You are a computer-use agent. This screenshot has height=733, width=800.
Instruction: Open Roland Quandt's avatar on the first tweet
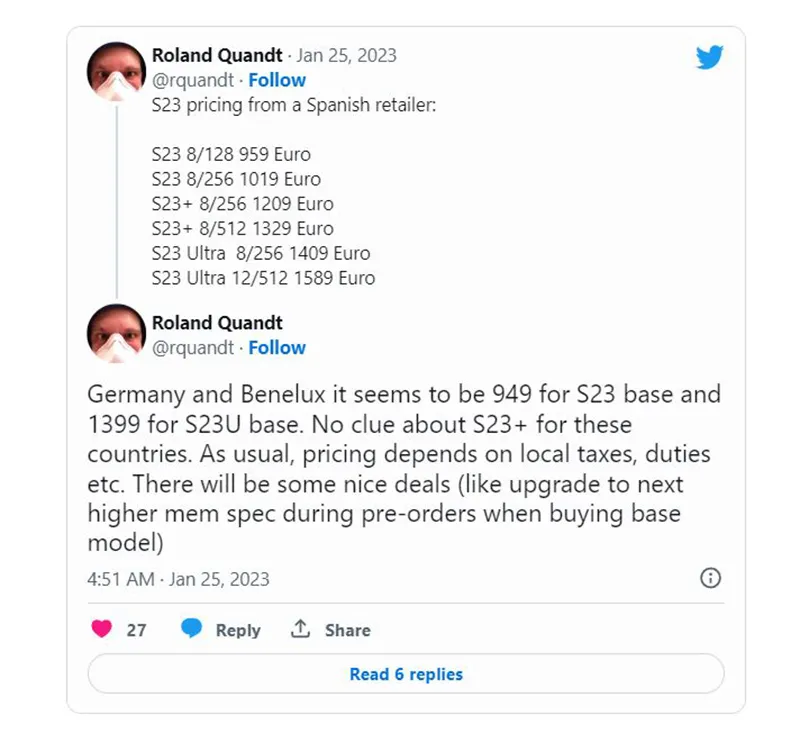point(117,72)
